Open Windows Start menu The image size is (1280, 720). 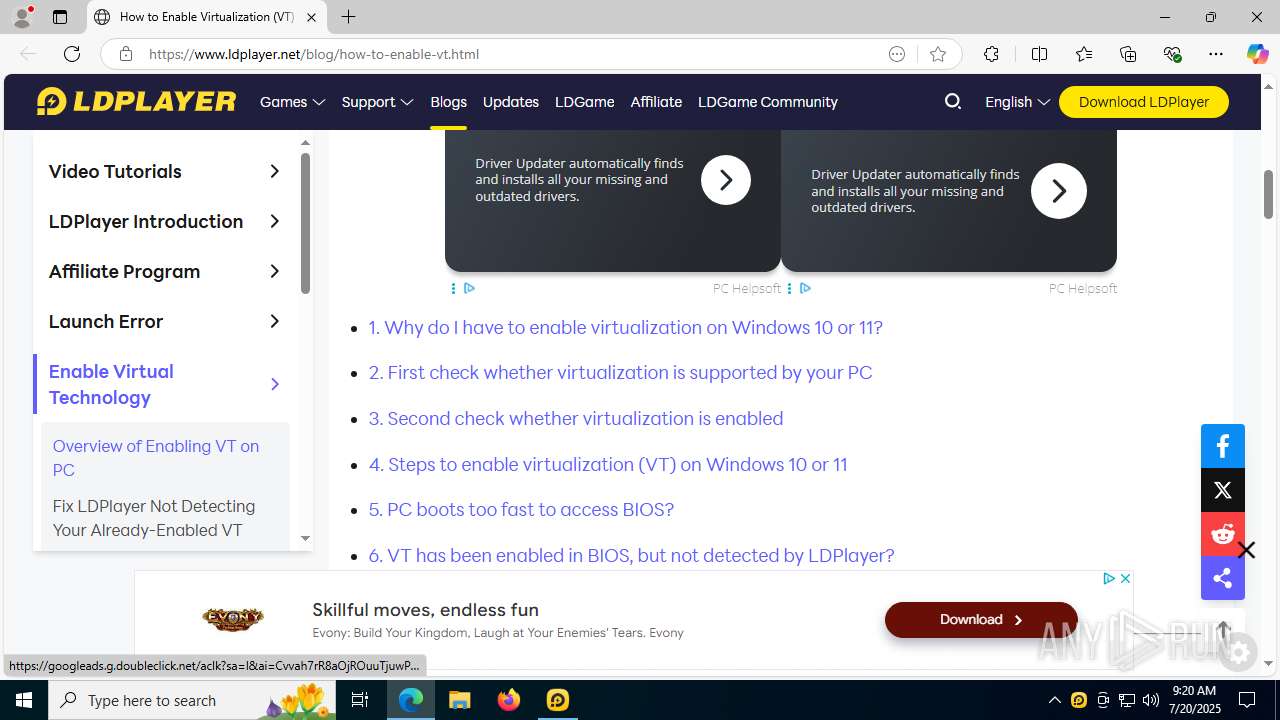coord(23,700)
